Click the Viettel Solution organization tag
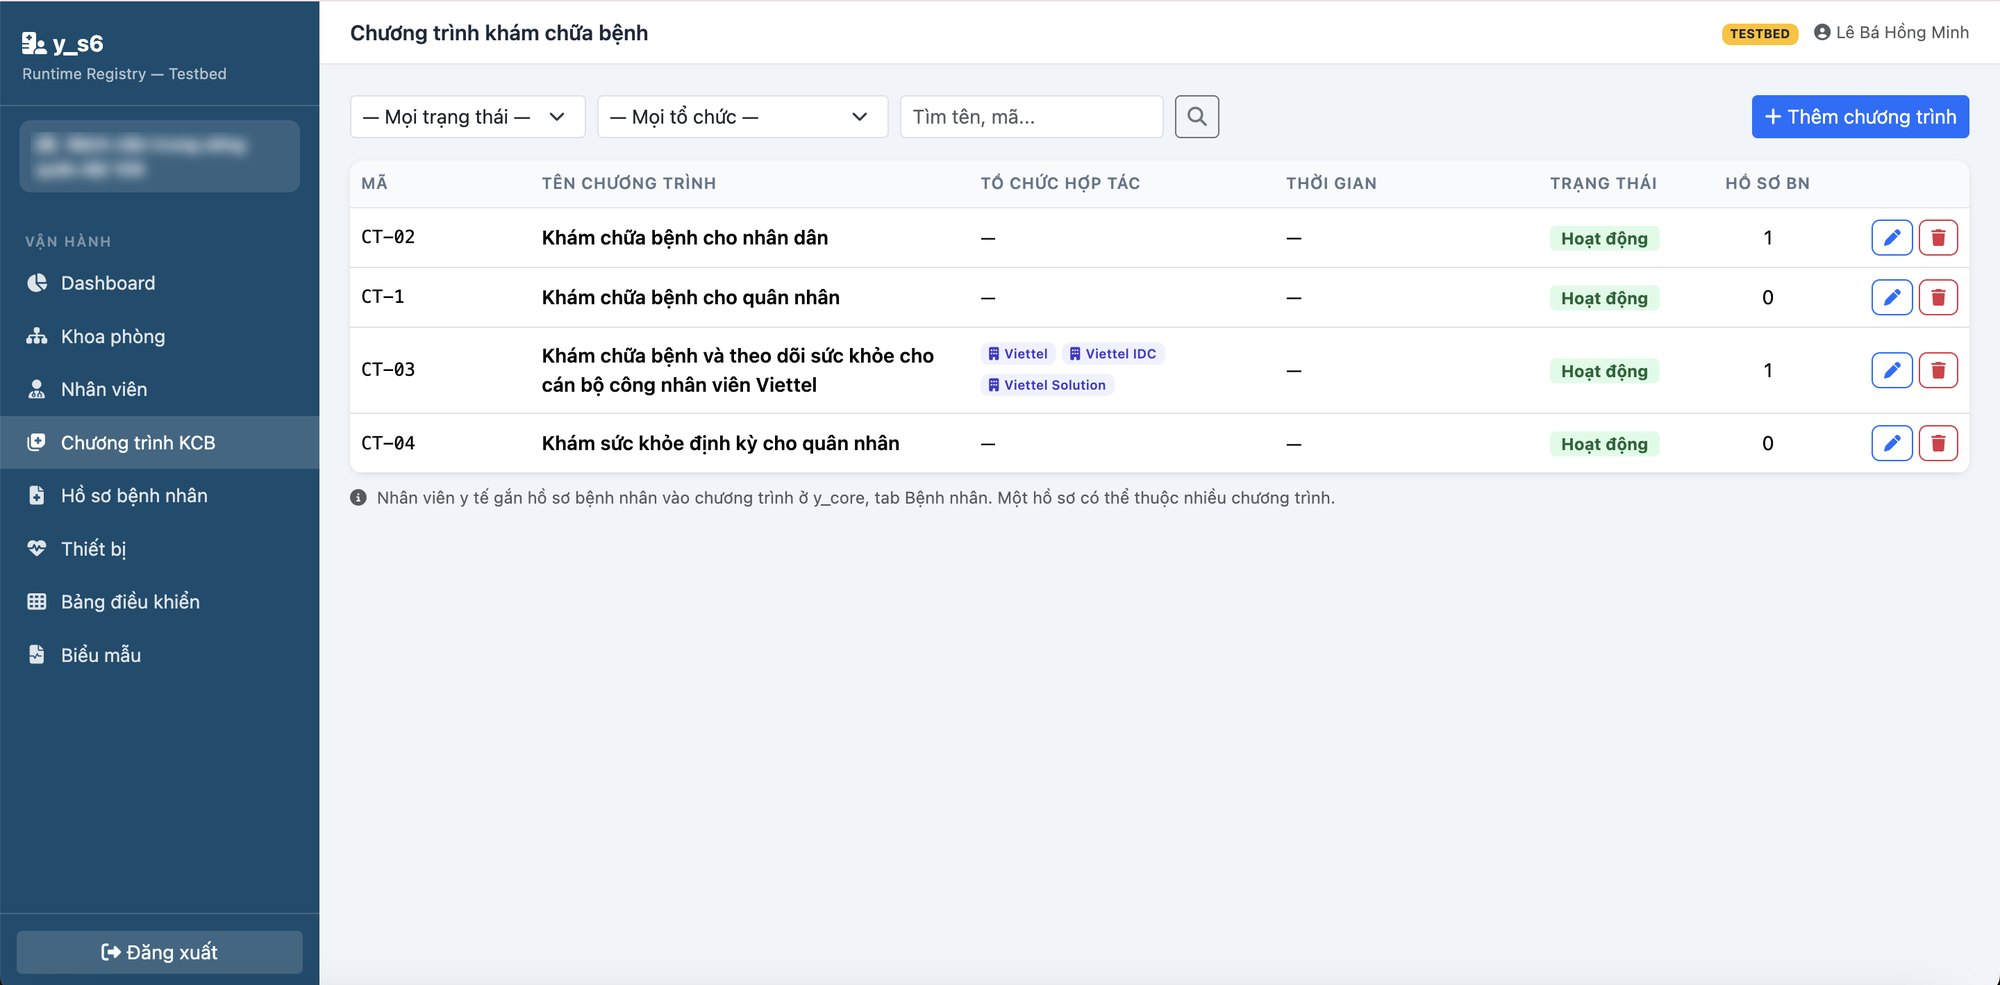2000x985 pixels. pos(1047,385)
